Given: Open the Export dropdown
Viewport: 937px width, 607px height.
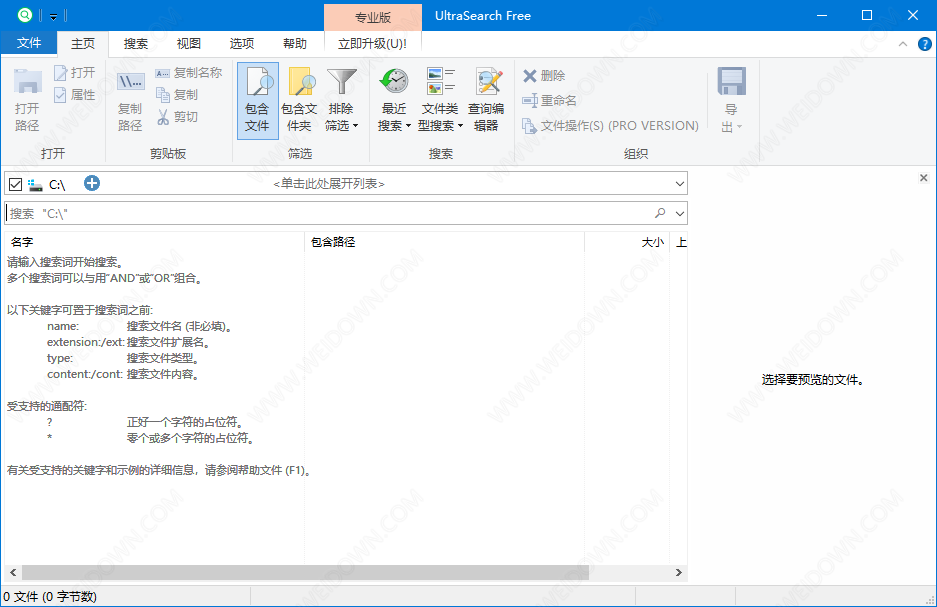Looking at the screenshot, I should pos(731,100).
